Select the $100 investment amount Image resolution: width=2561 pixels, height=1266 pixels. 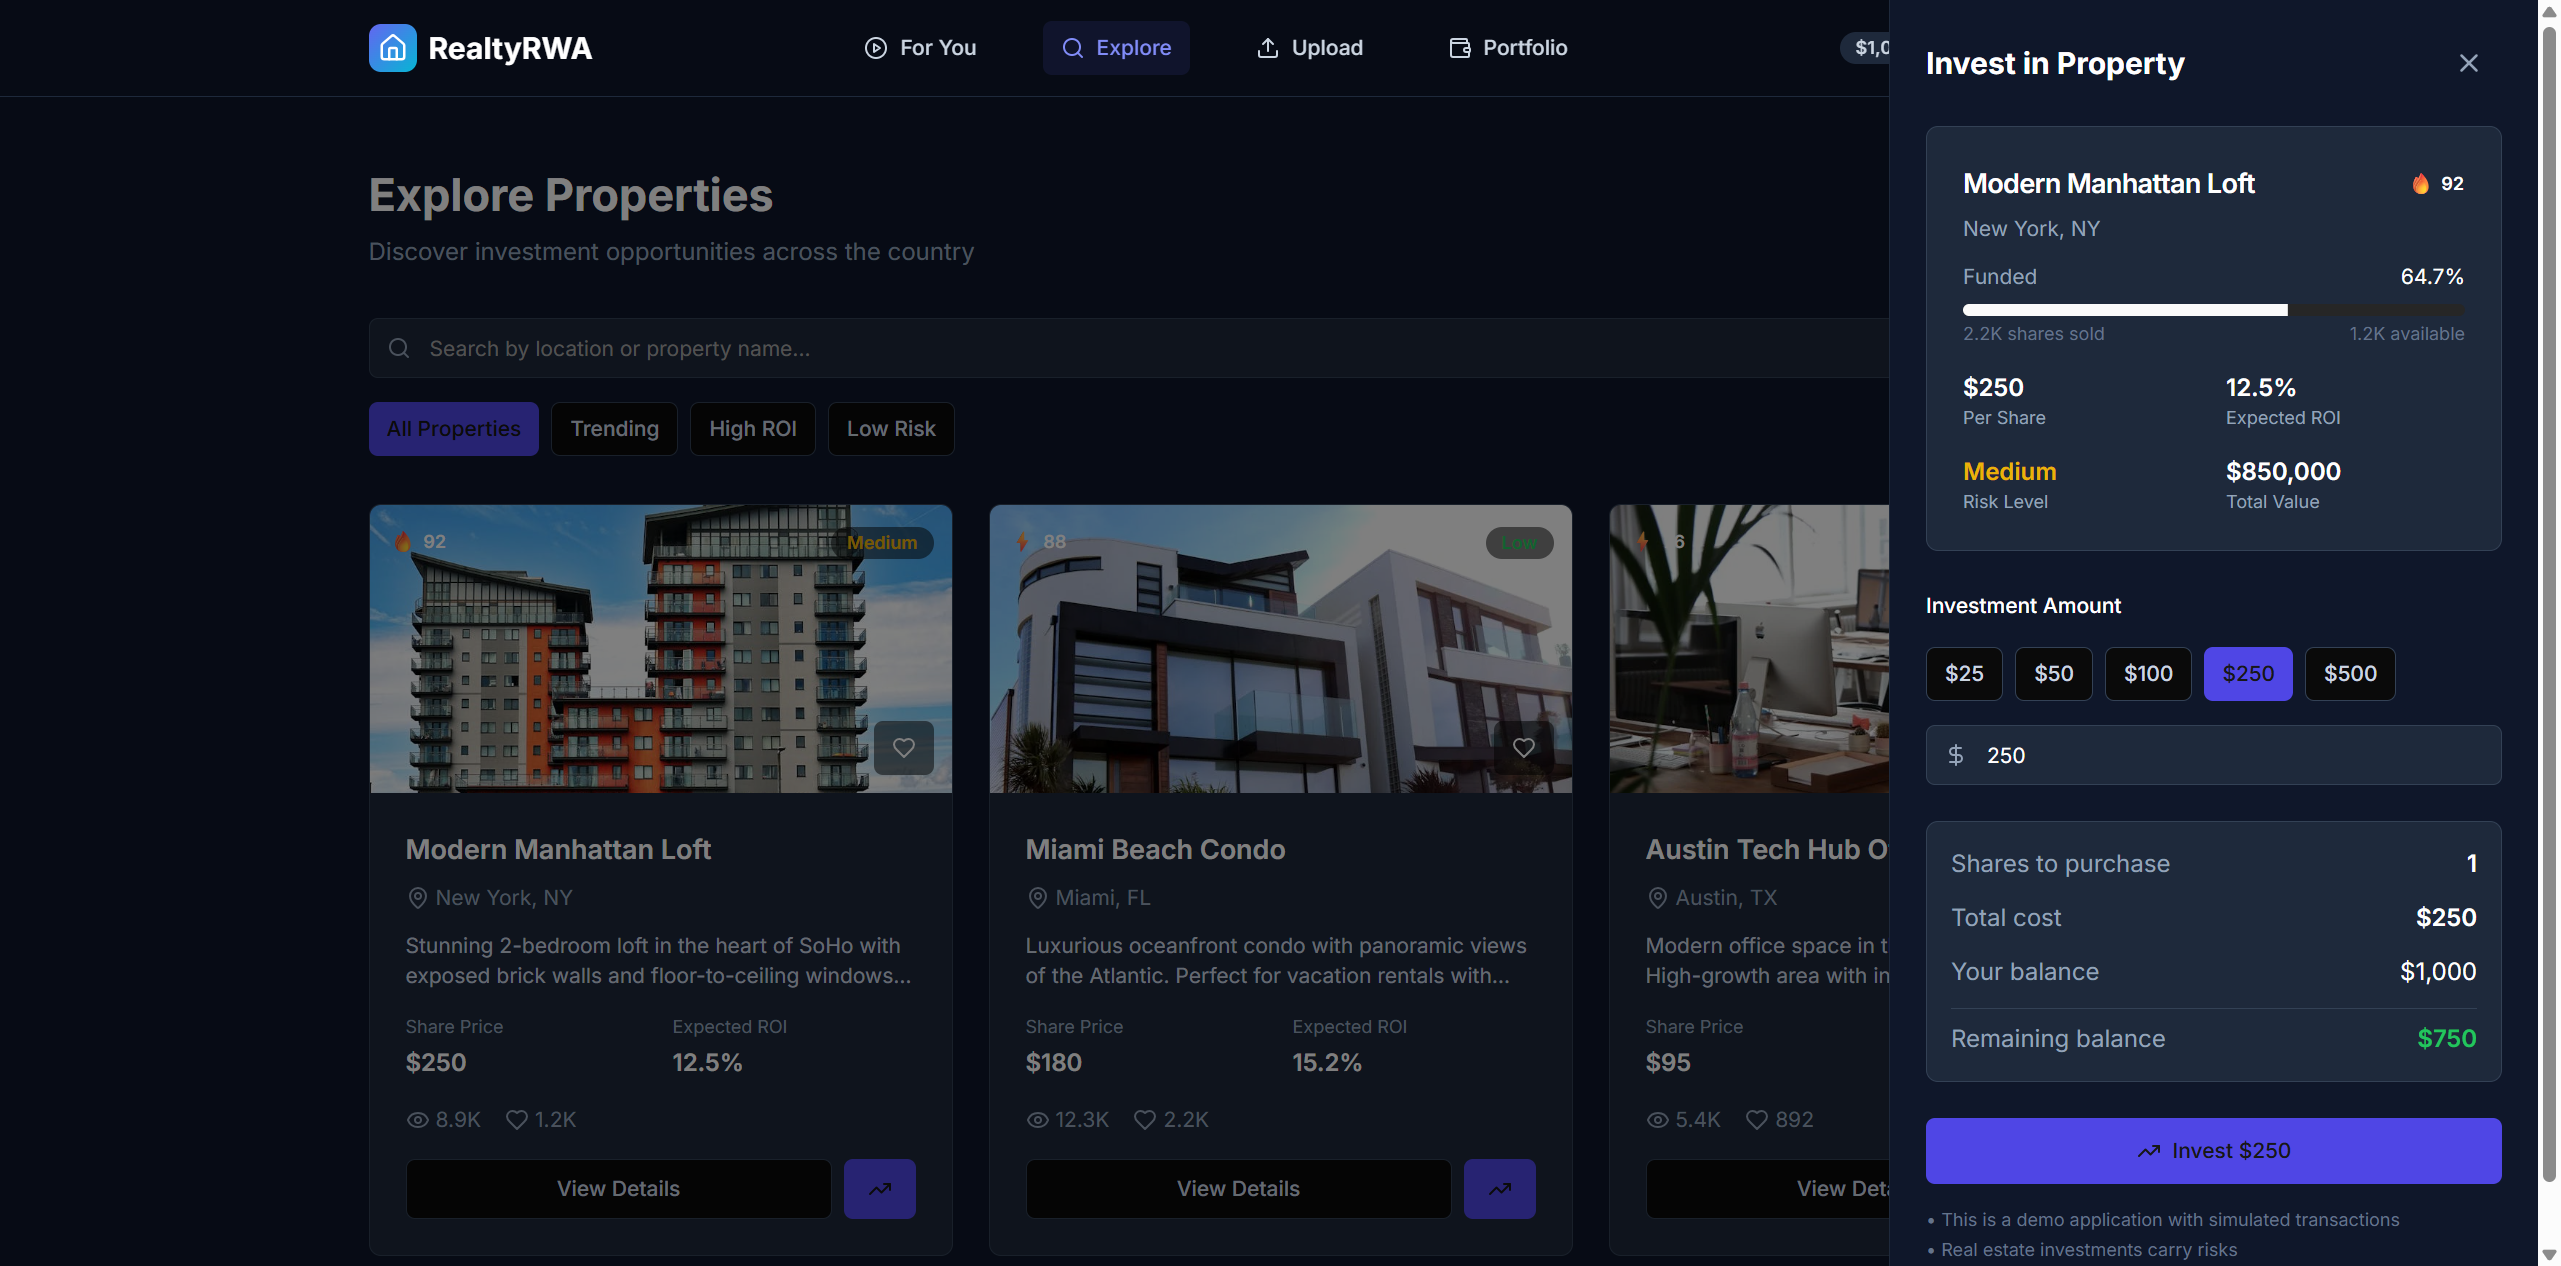click(2147, 673)
